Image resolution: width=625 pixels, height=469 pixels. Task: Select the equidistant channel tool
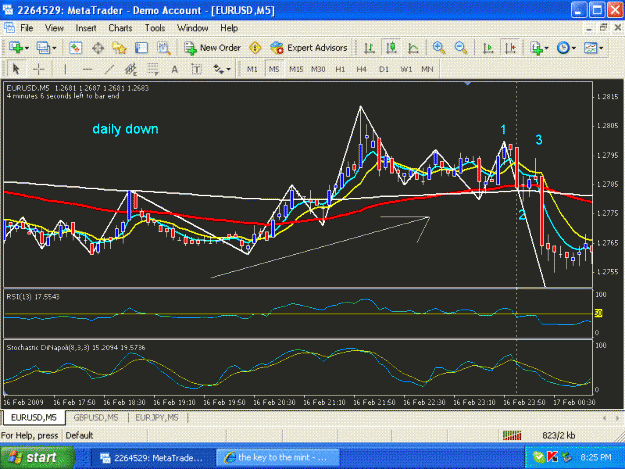point(131,69)
